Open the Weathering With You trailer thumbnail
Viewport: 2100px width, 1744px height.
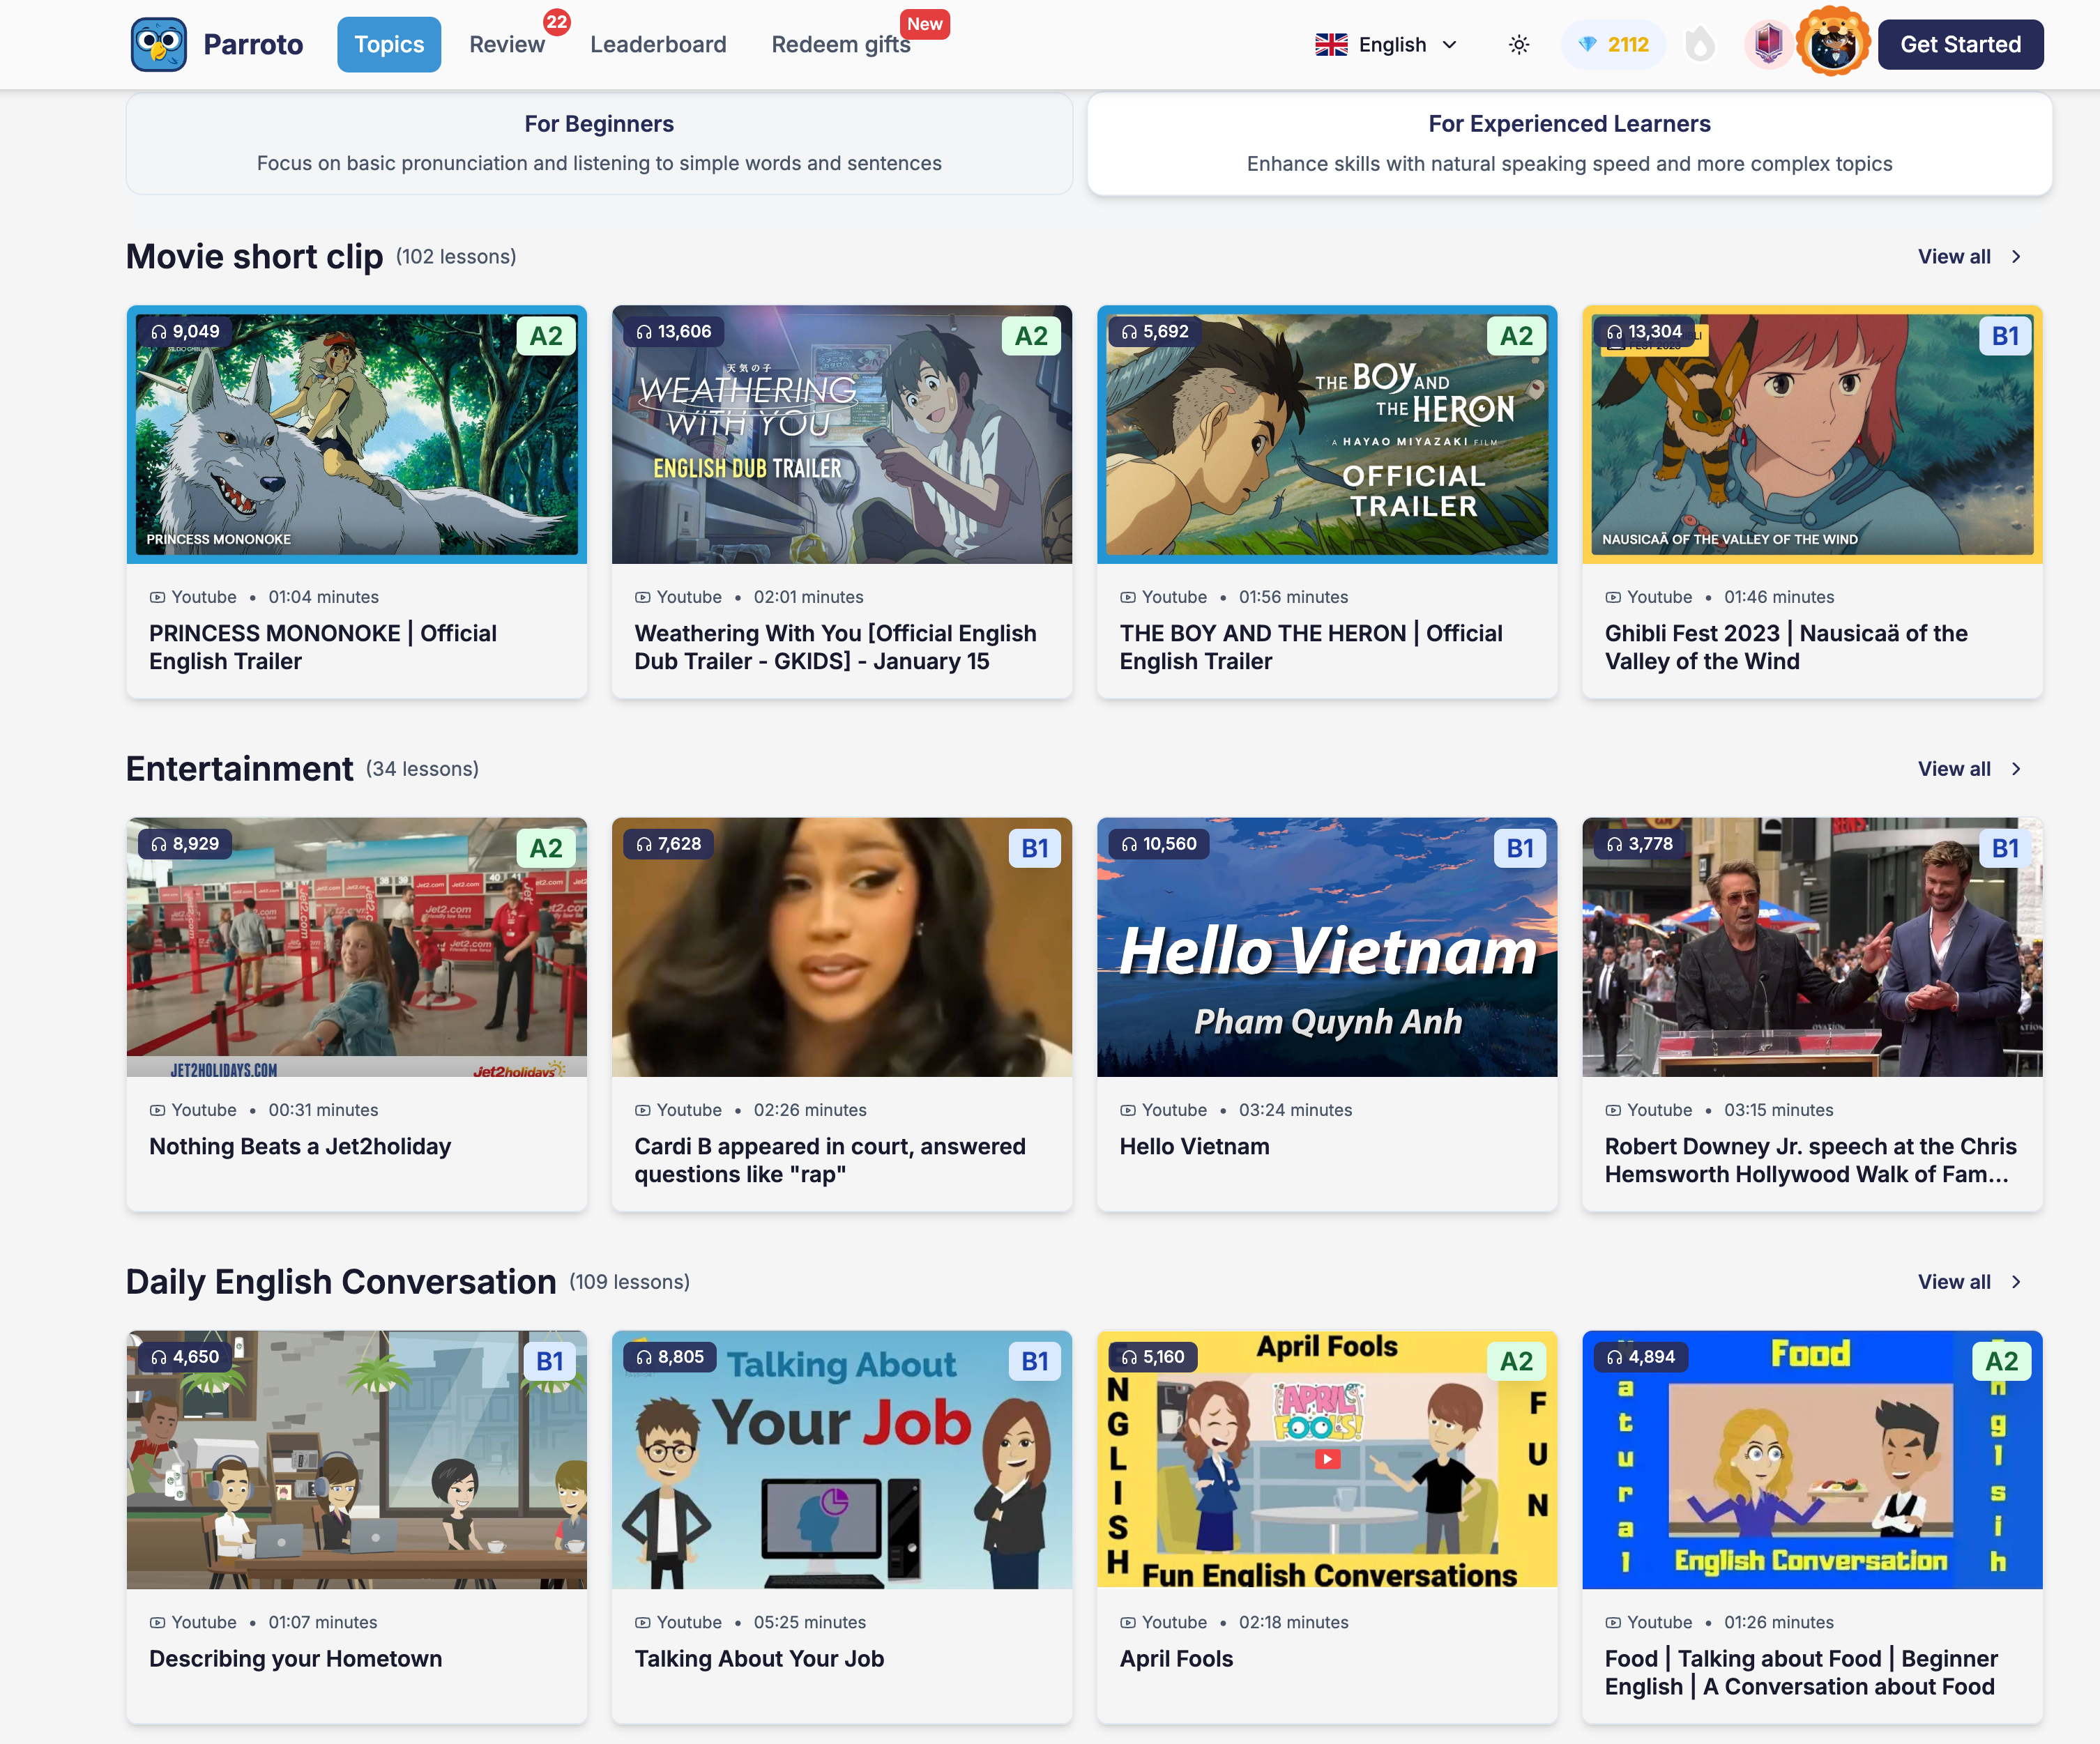842,435
